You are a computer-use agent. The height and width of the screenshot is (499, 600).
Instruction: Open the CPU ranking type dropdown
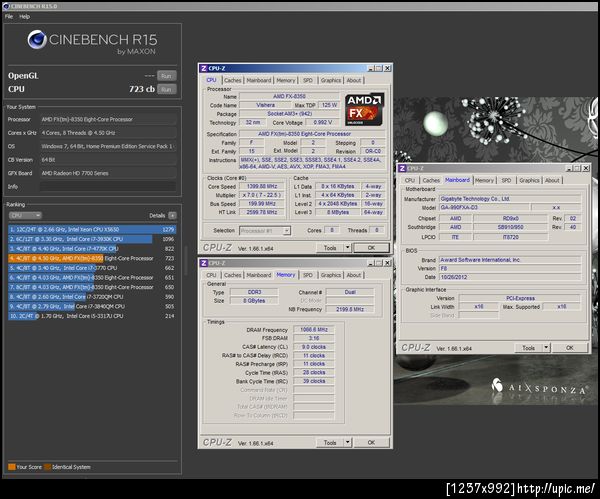coord(25,215)
